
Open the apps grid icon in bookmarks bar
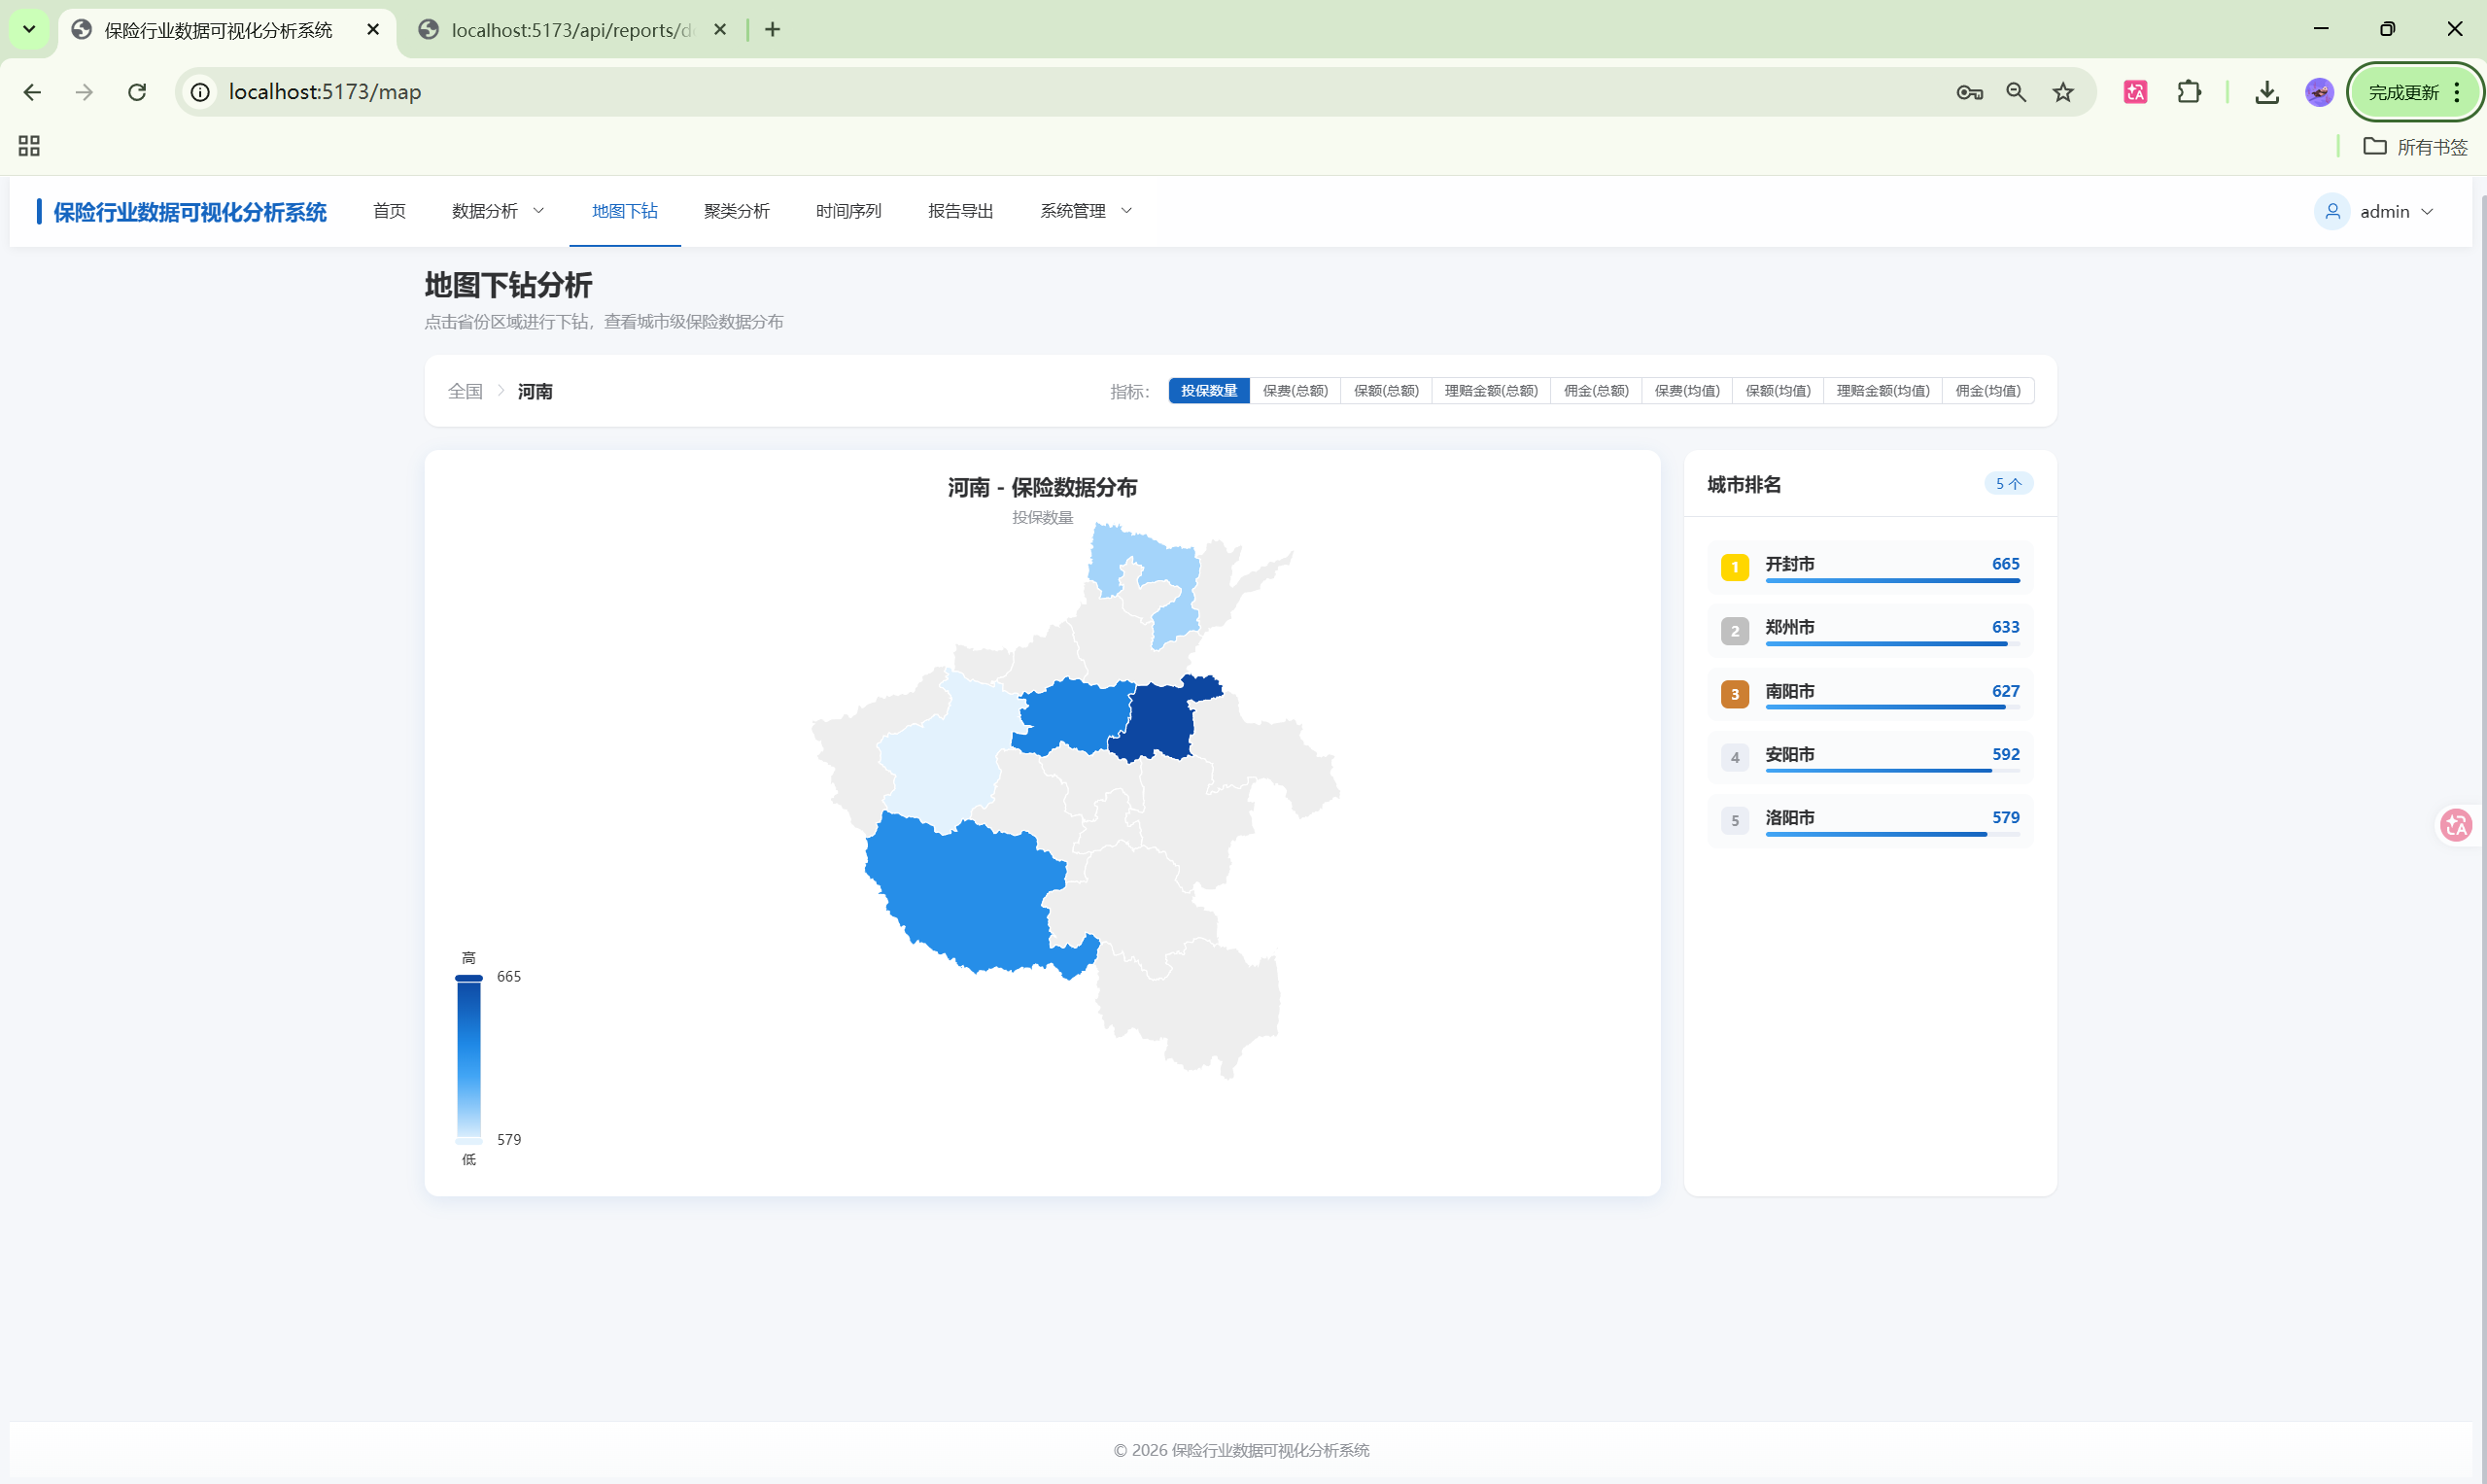[29, 146]
